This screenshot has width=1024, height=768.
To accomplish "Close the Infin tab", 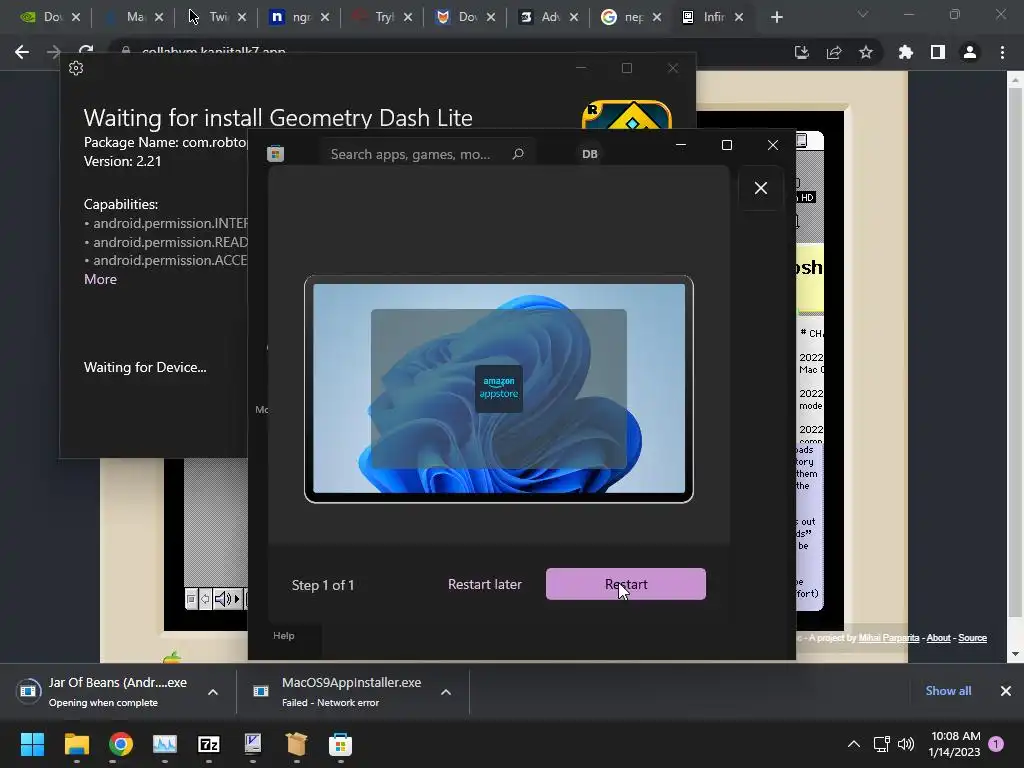I will (739, 17).
